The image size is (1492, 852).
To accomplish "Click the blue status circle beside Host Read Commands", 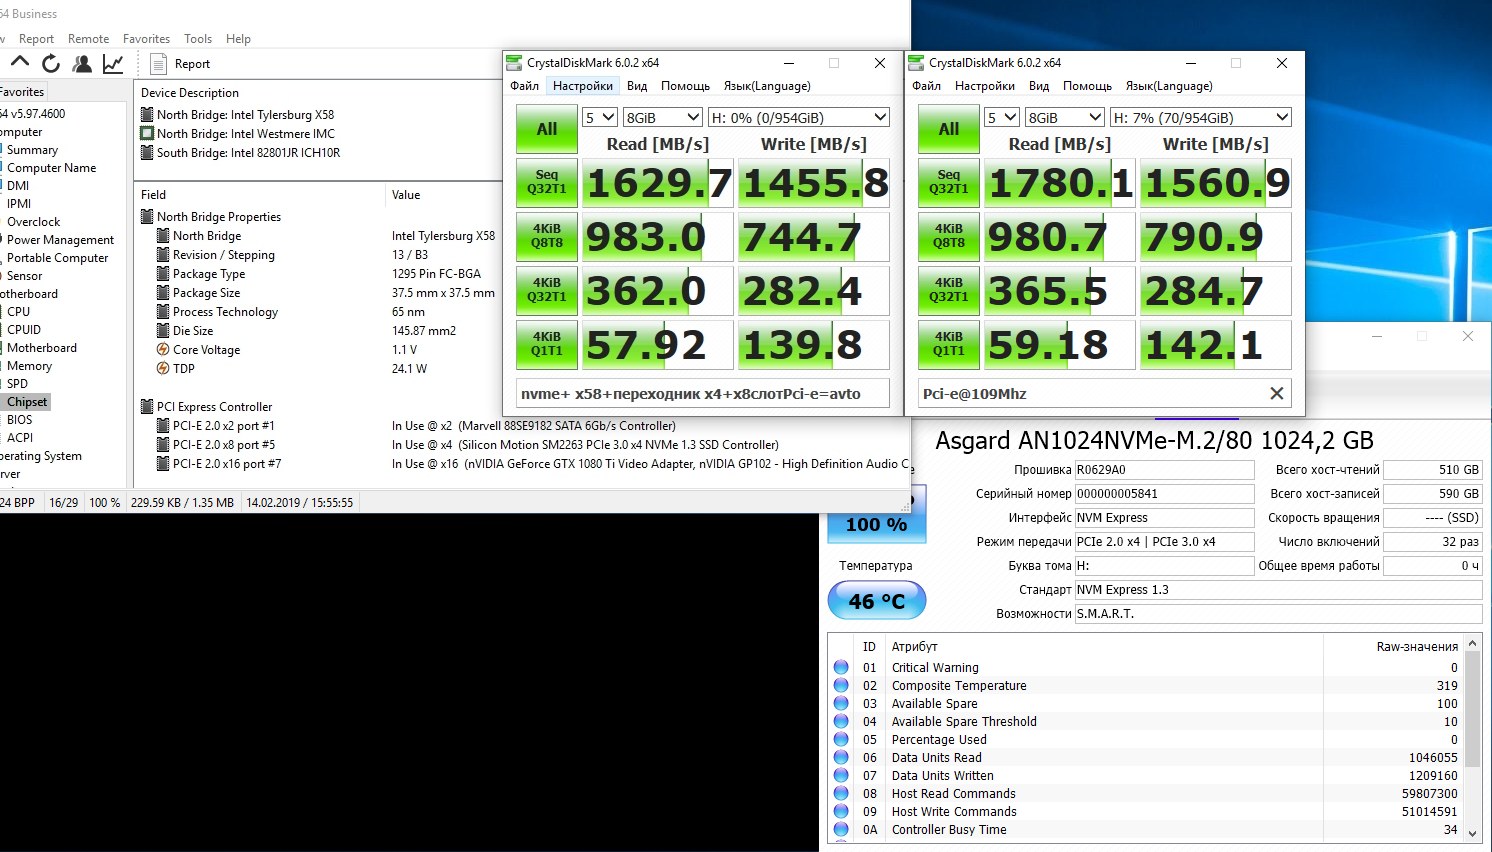I will click(x=841, y=794).
